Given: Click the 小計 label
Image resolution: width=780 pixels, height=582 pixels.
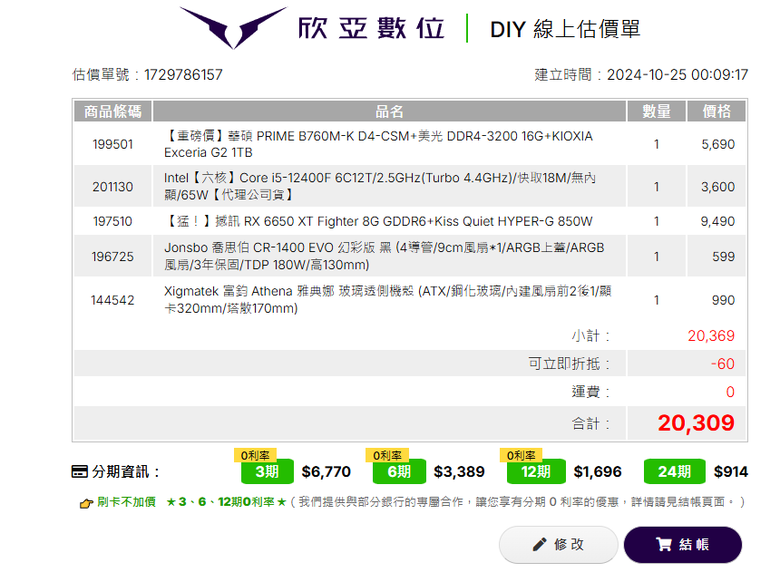Looking at the screenshot, I should click(x=590, y=336).
